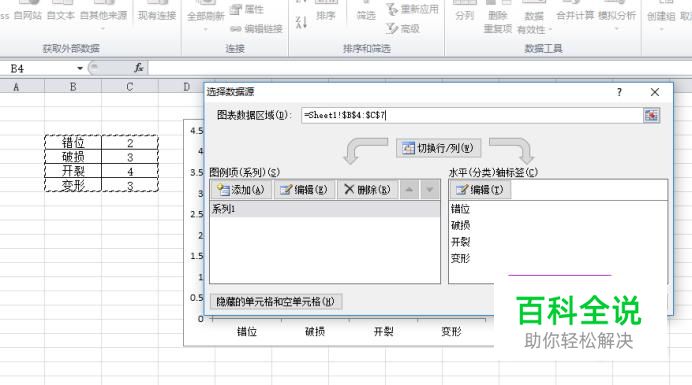Move series down arrow button
The image size is (692, 385).
point(429,190)
